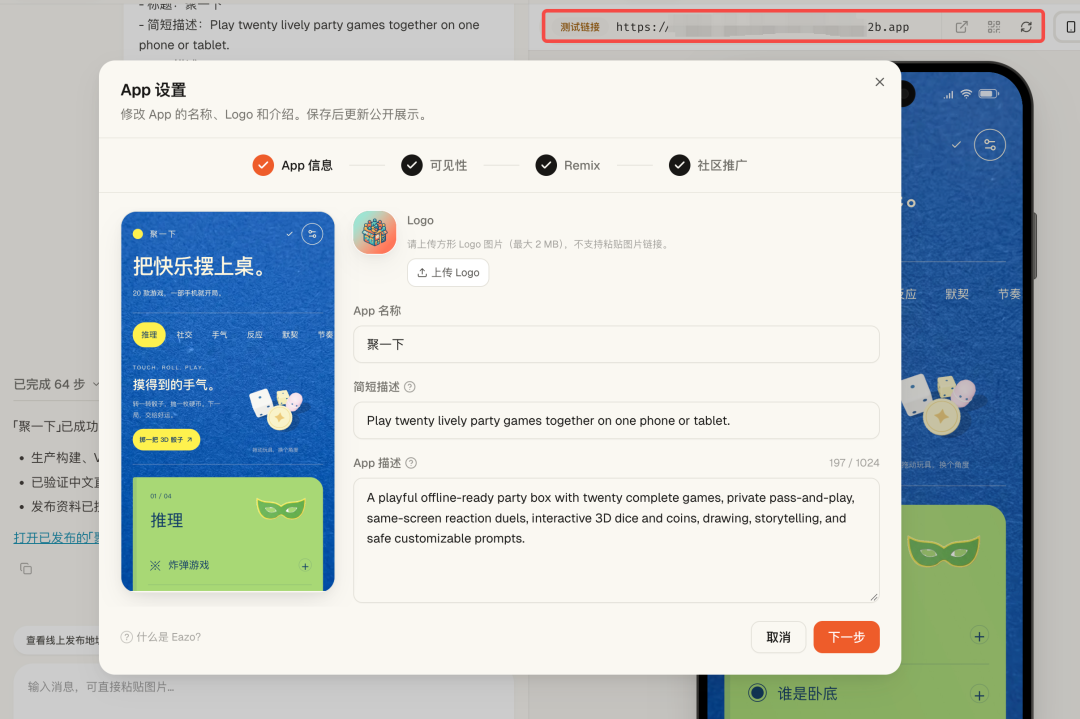This screenshot has width=1080, height=719.
Task: Click inside the App 描述 text area
Action: coord(616,541)
